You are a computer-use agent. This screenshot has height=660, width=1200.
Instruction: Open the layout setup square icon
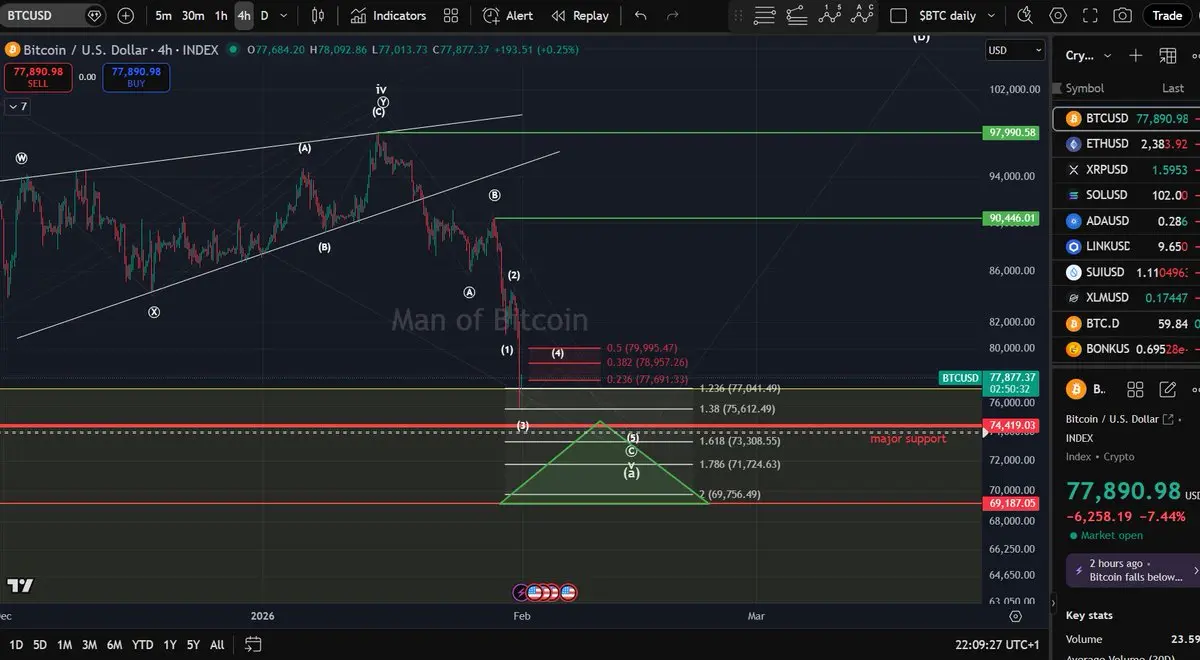899,15
